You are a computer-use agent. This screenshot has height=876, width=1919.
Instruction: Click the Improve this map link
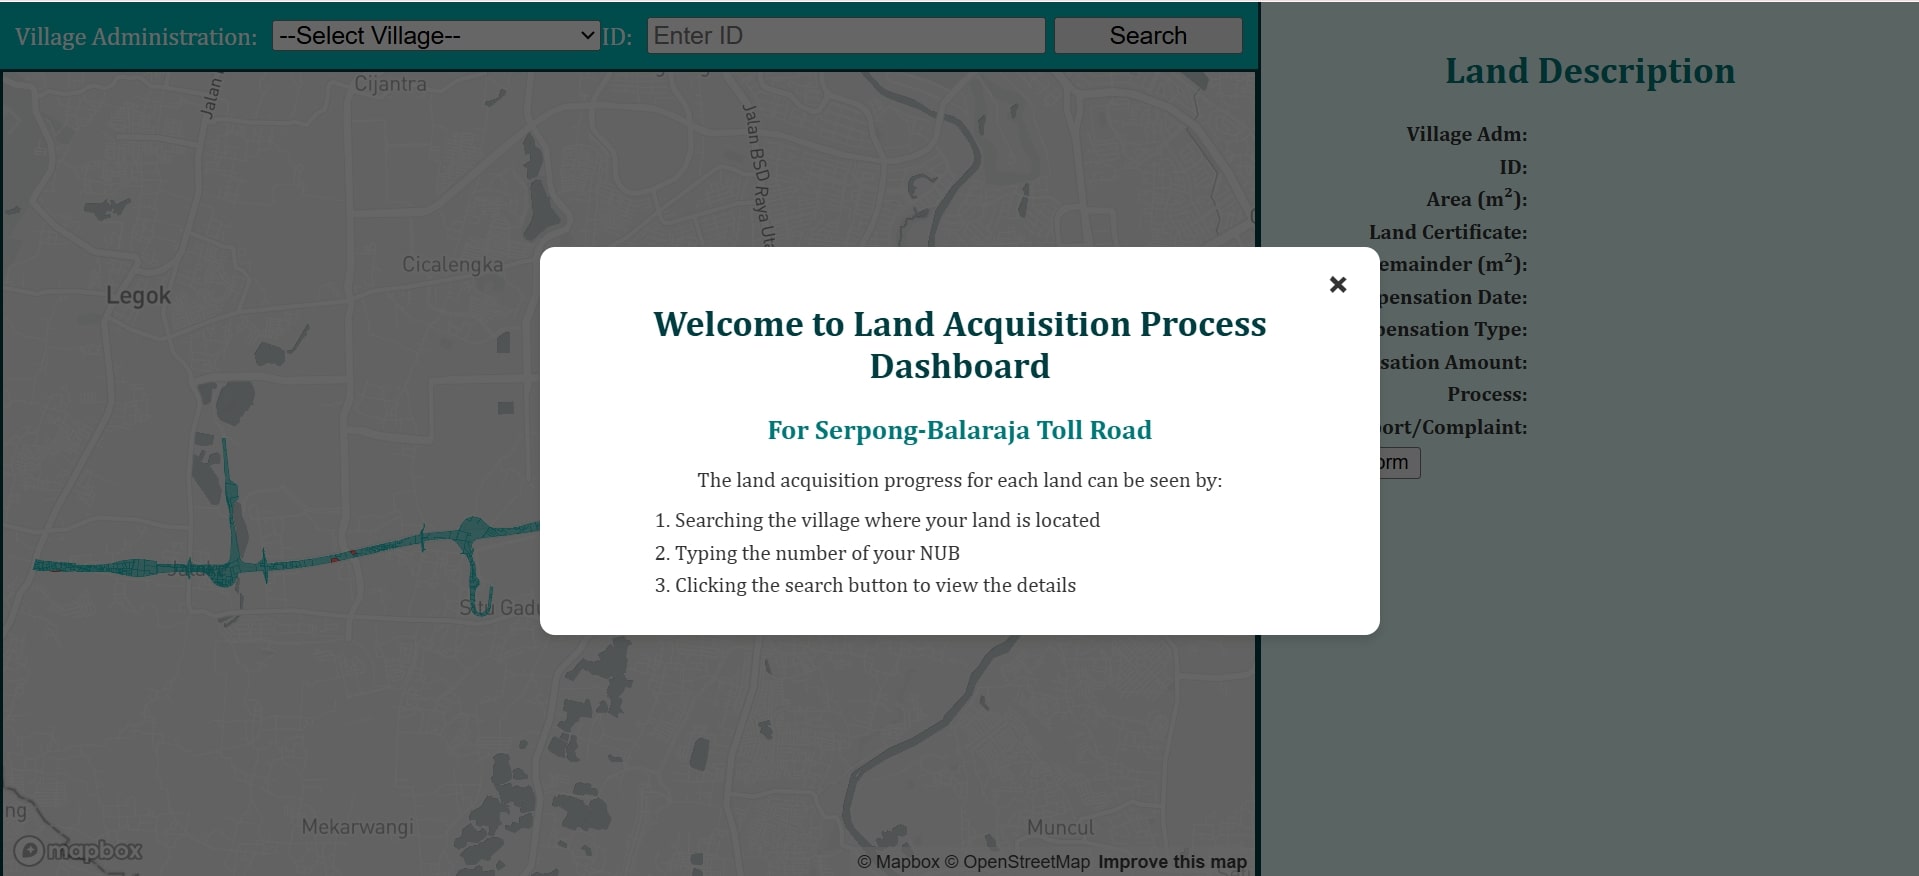pos(1172,862)
